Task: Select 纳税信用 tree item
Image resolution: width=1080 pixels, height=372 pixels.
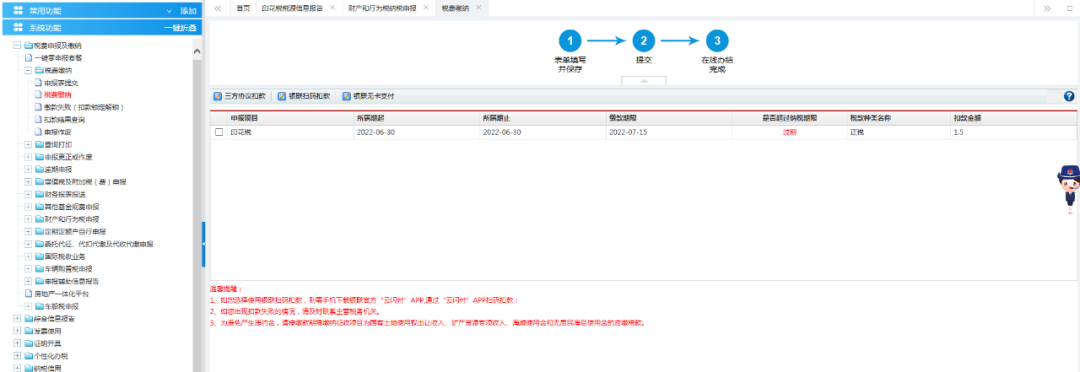Action: pos(48,368)
